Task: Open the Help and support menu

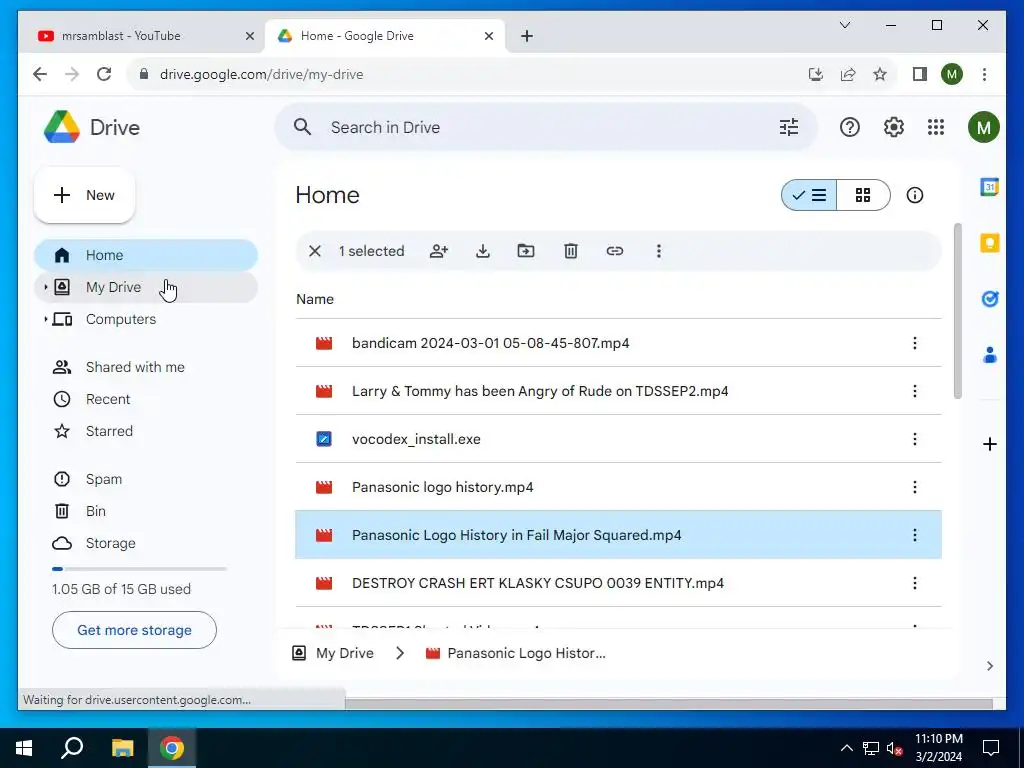Action: [x=849, y=127]
